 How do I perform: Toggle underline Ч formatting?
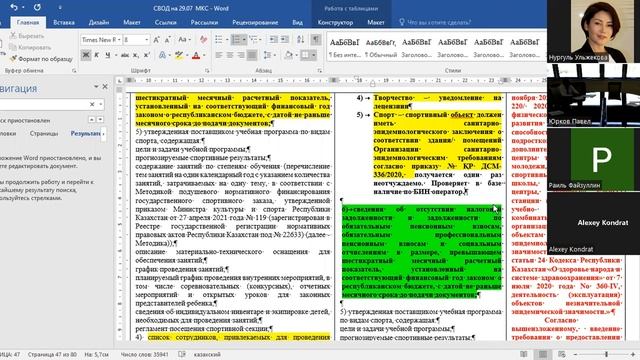point(108,55)
